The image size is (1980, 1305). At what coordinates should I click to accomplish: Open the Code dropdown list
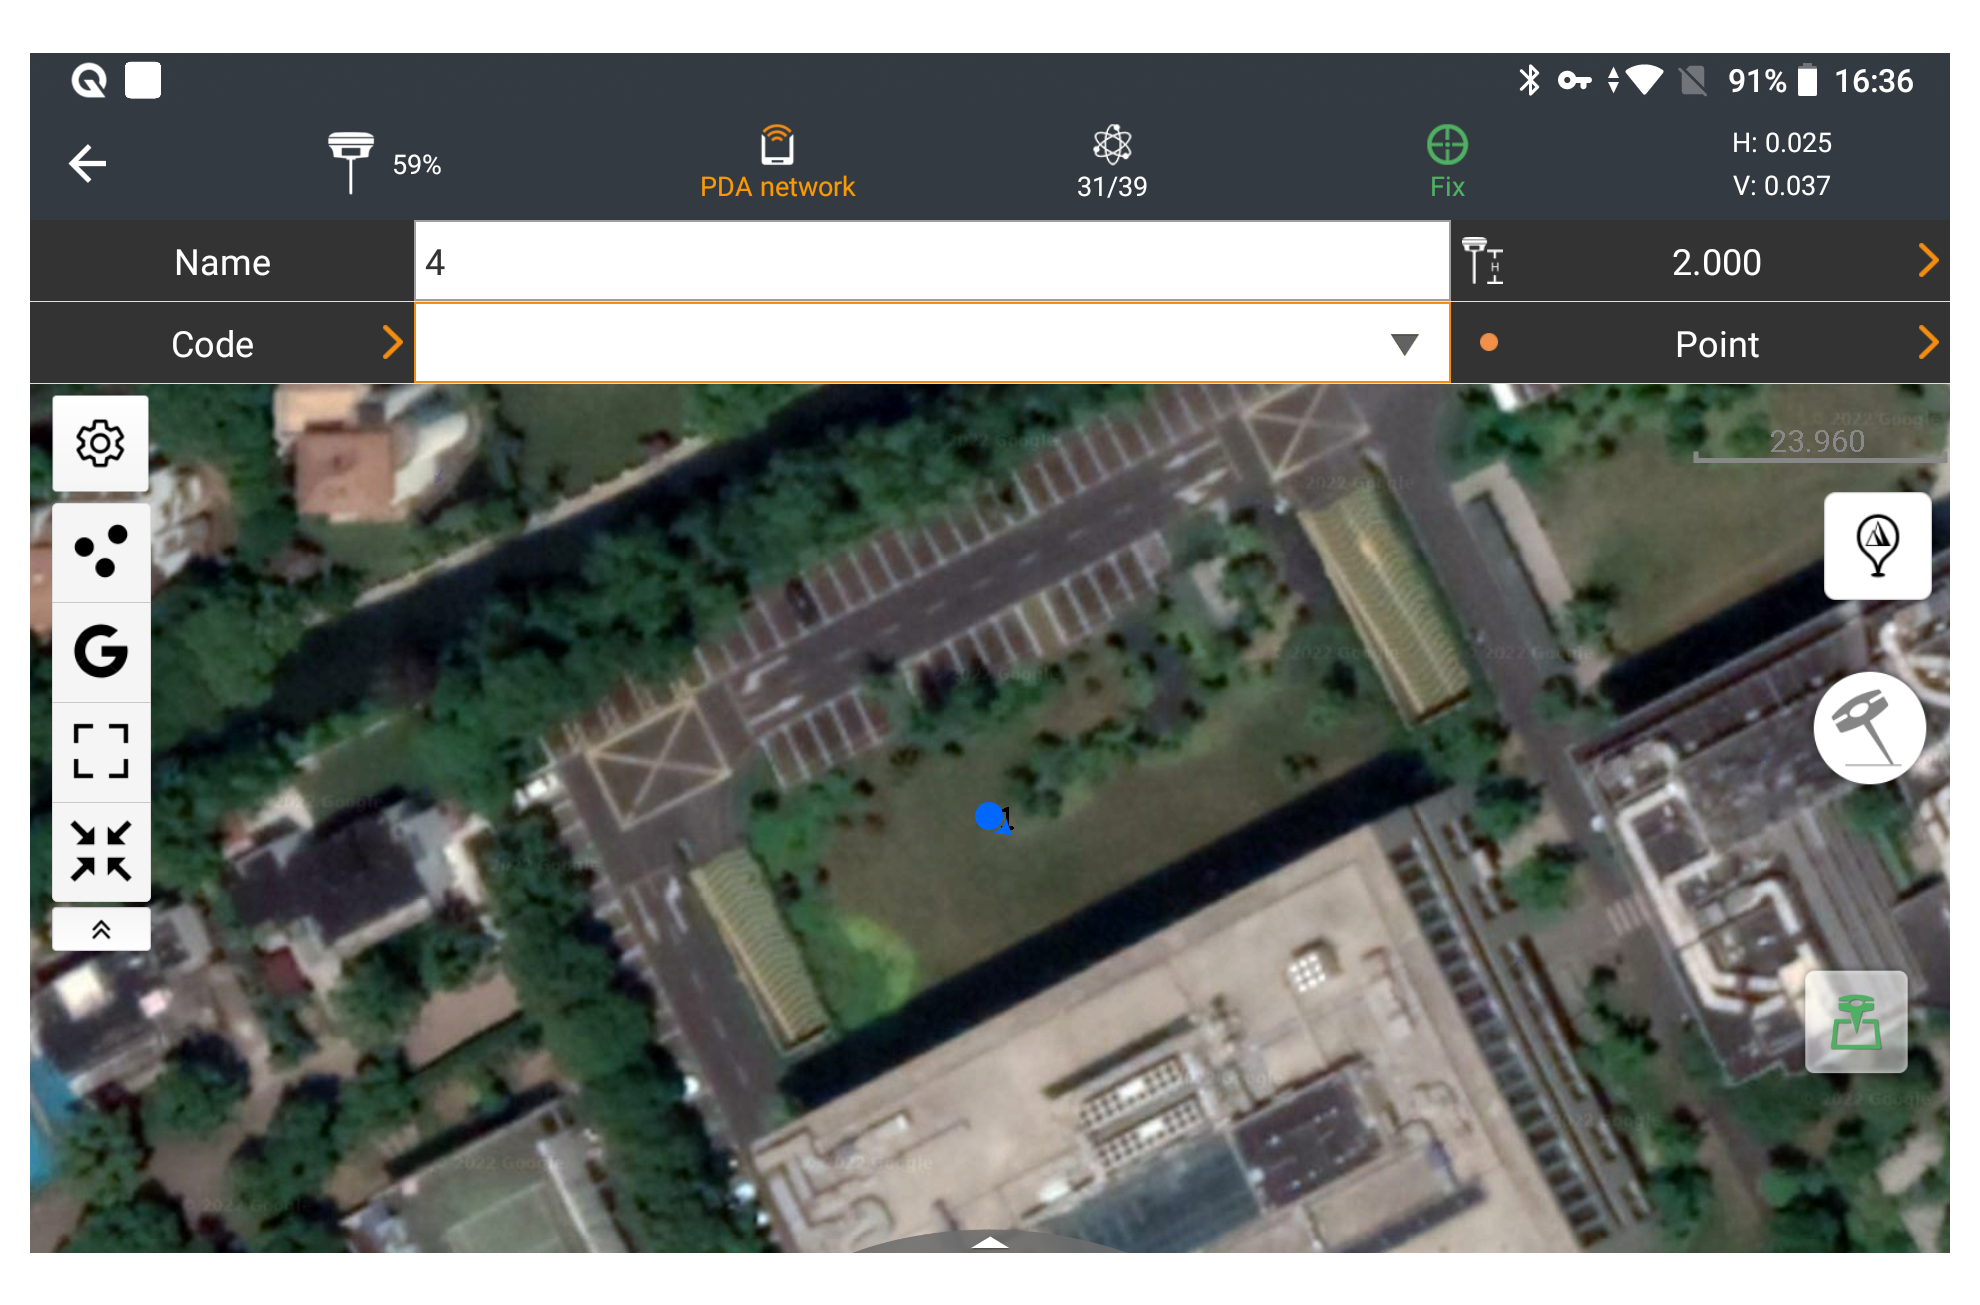1404,344
